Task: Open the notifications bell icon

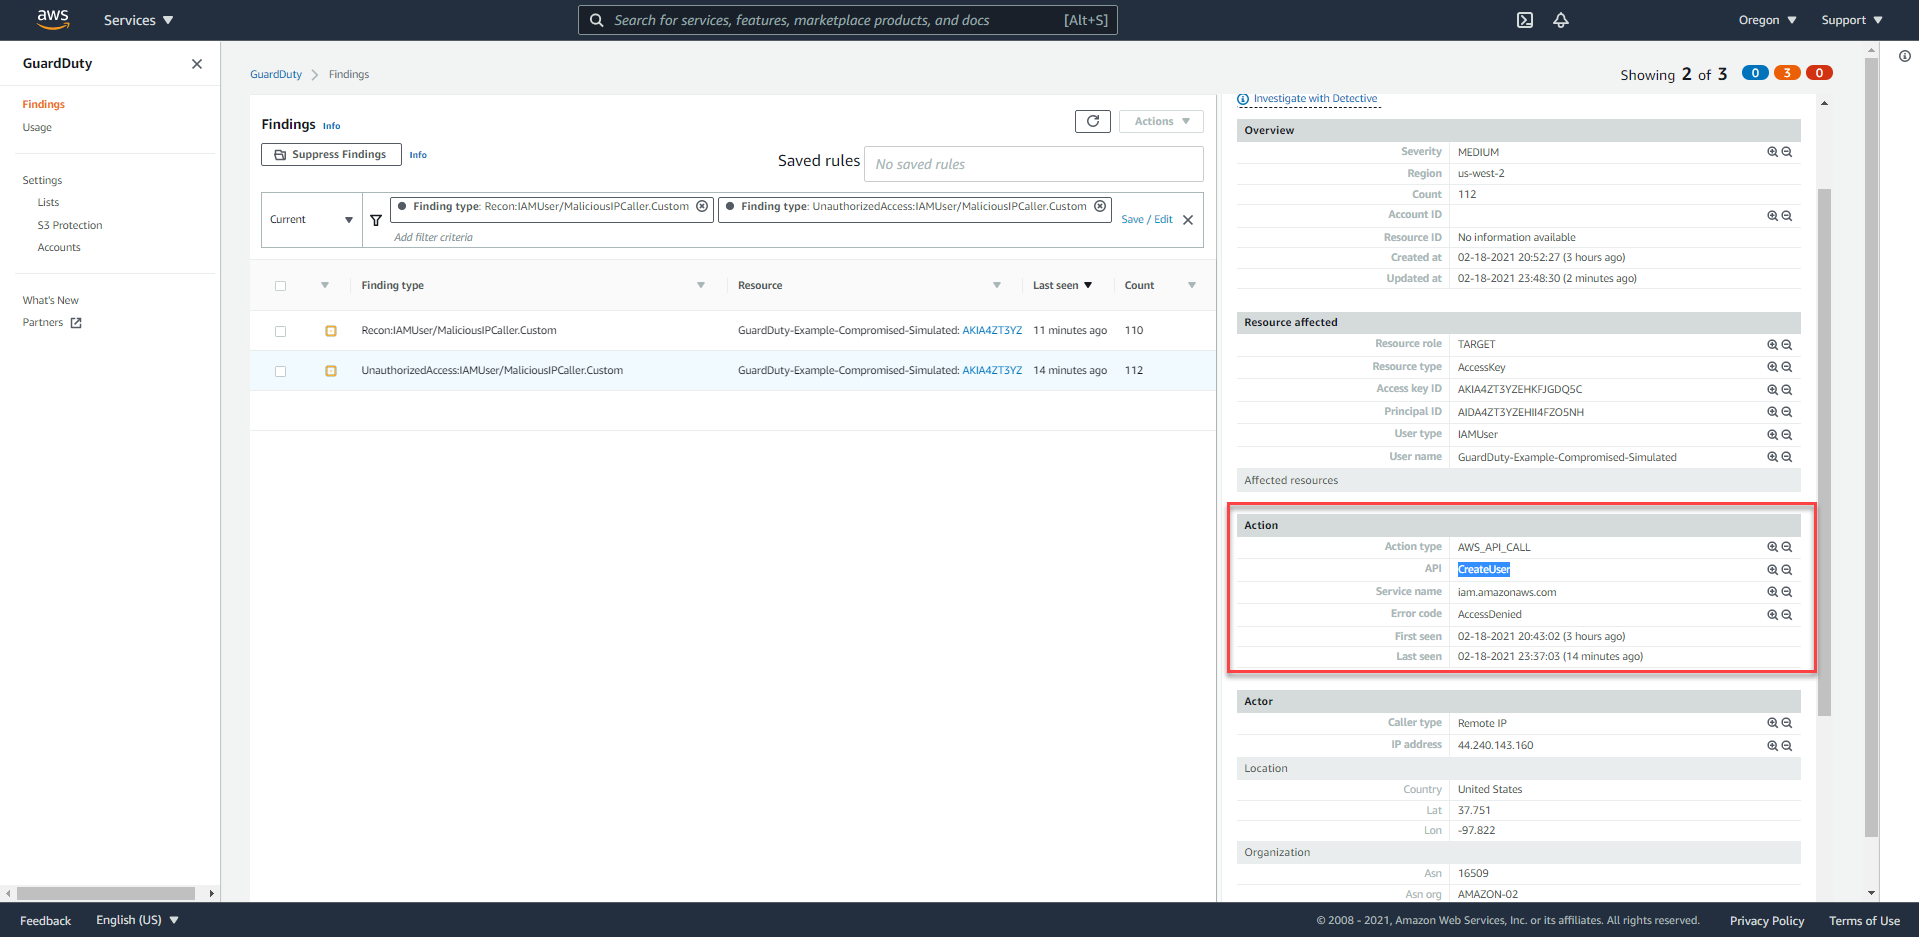Action: point(1561,20)
